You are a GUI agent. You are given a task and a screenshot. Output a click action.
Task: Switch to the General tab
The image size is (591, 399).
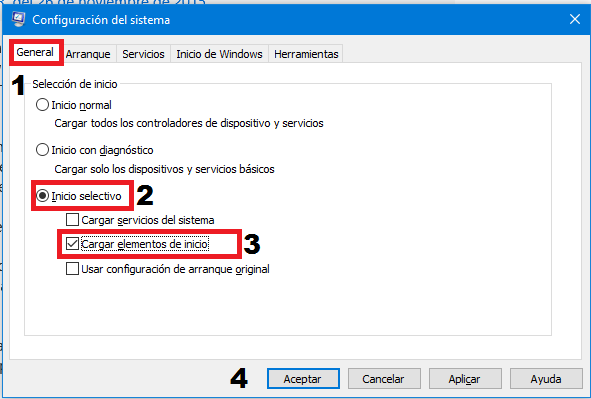pyautogui.click(x=35, y=52)
